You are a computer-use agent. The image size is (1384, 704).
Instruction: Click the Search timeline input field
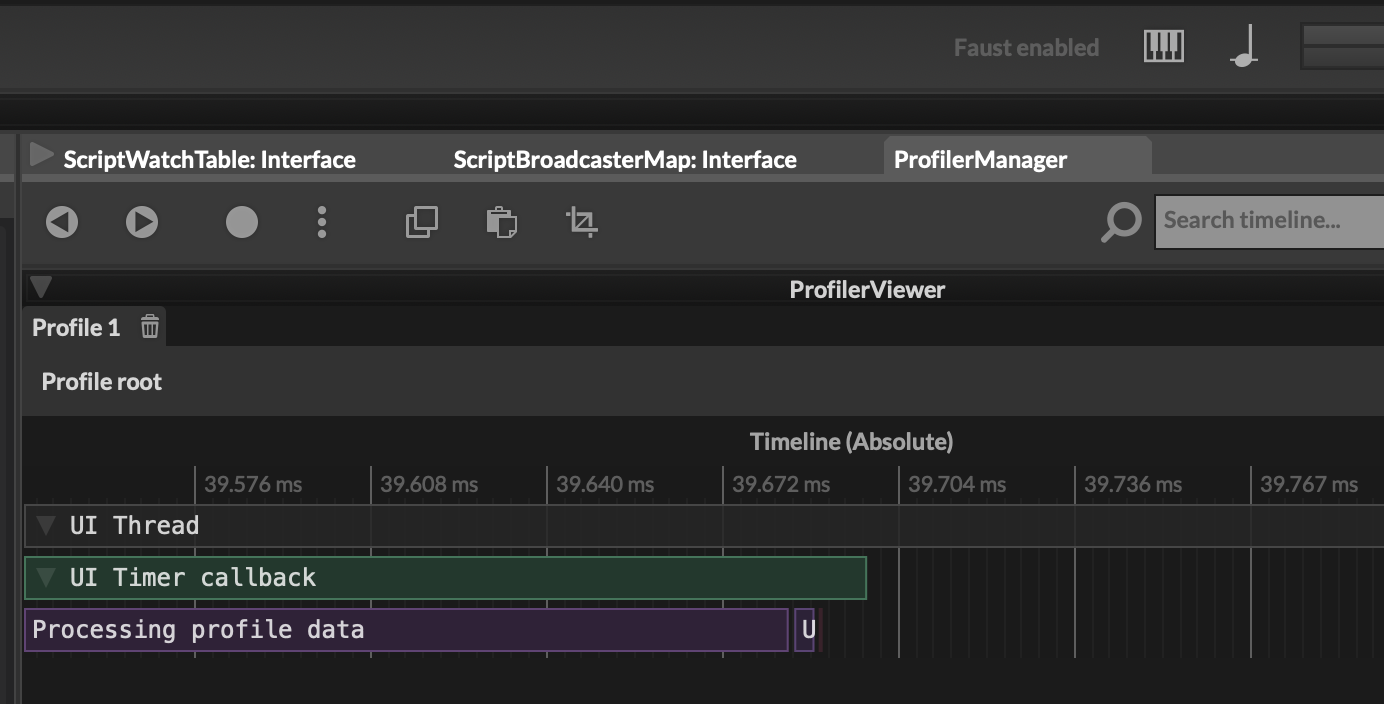[x=1269, y=221]
